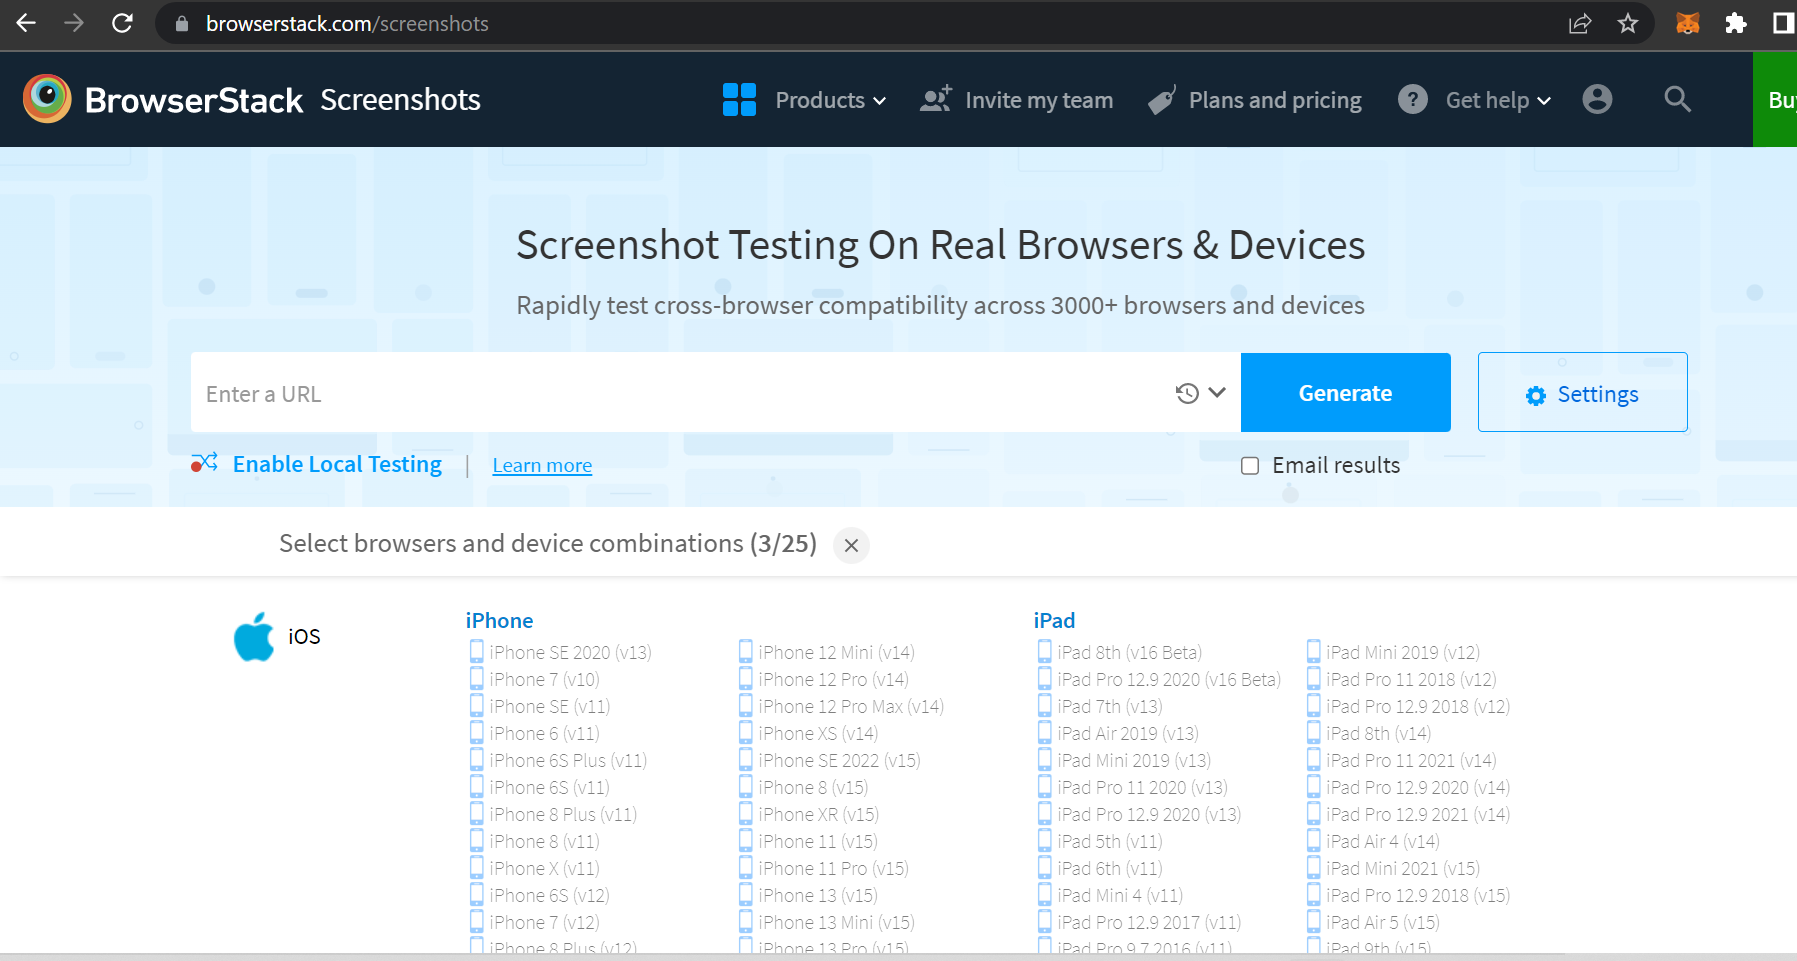
Task: Click the Local Testing shuffle icon
Action: coord(205,463)
